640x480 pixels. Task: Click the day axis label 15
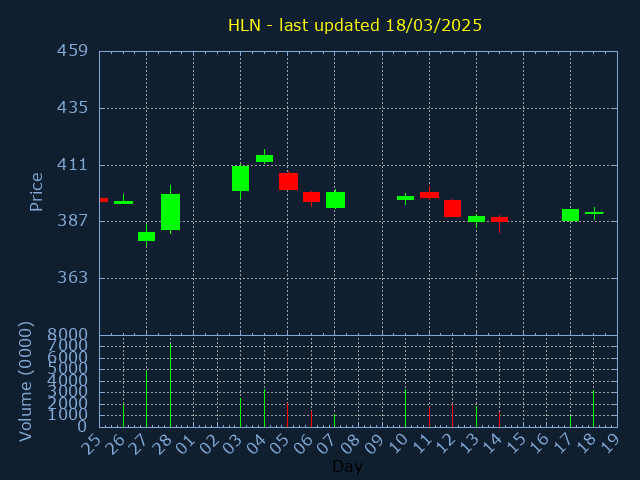[x=516, y=444]
